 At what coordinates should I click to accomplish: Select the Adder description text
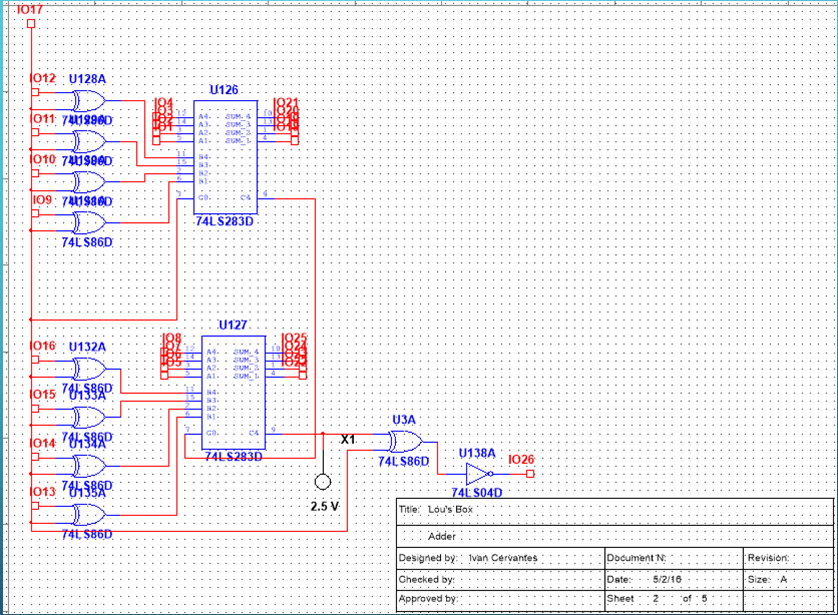tap(442, 537)
